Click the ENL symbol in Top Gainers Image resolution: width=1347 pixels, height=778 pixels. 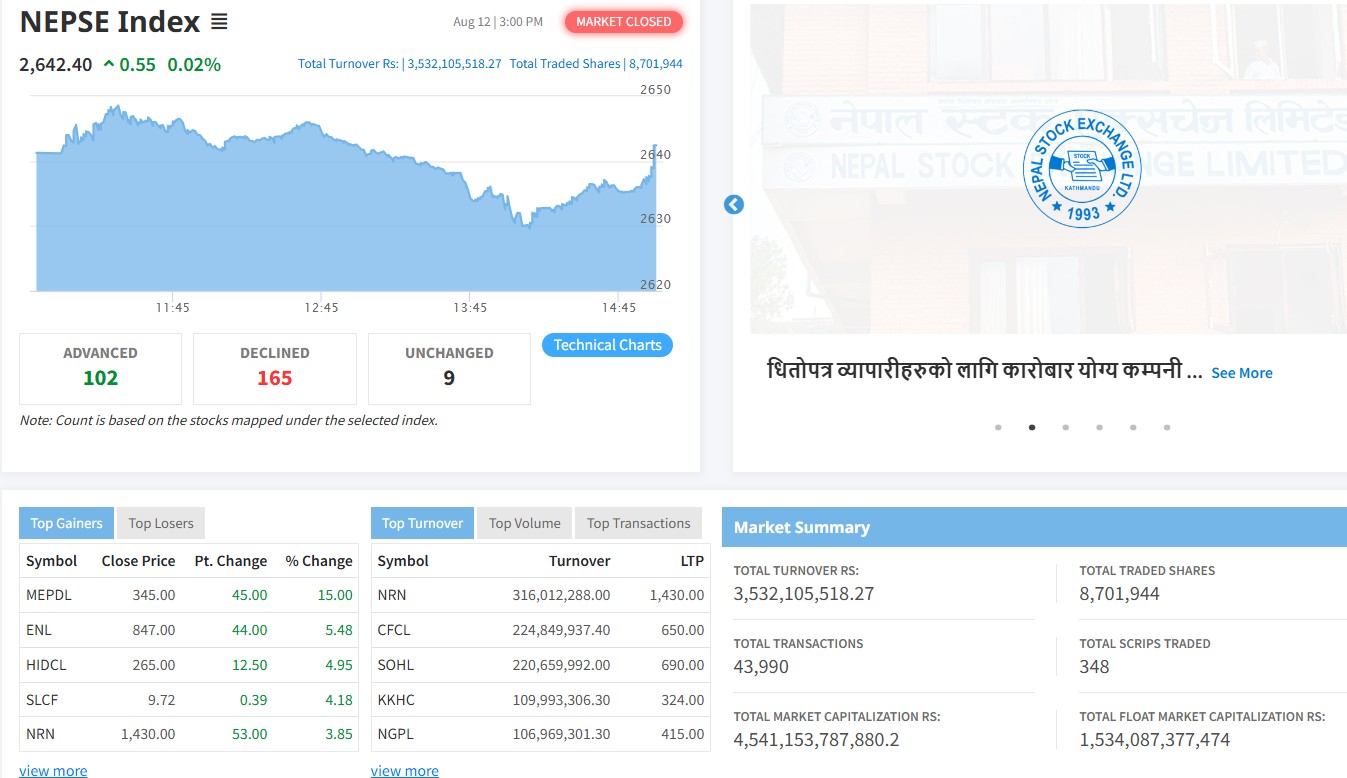(39, 630)
